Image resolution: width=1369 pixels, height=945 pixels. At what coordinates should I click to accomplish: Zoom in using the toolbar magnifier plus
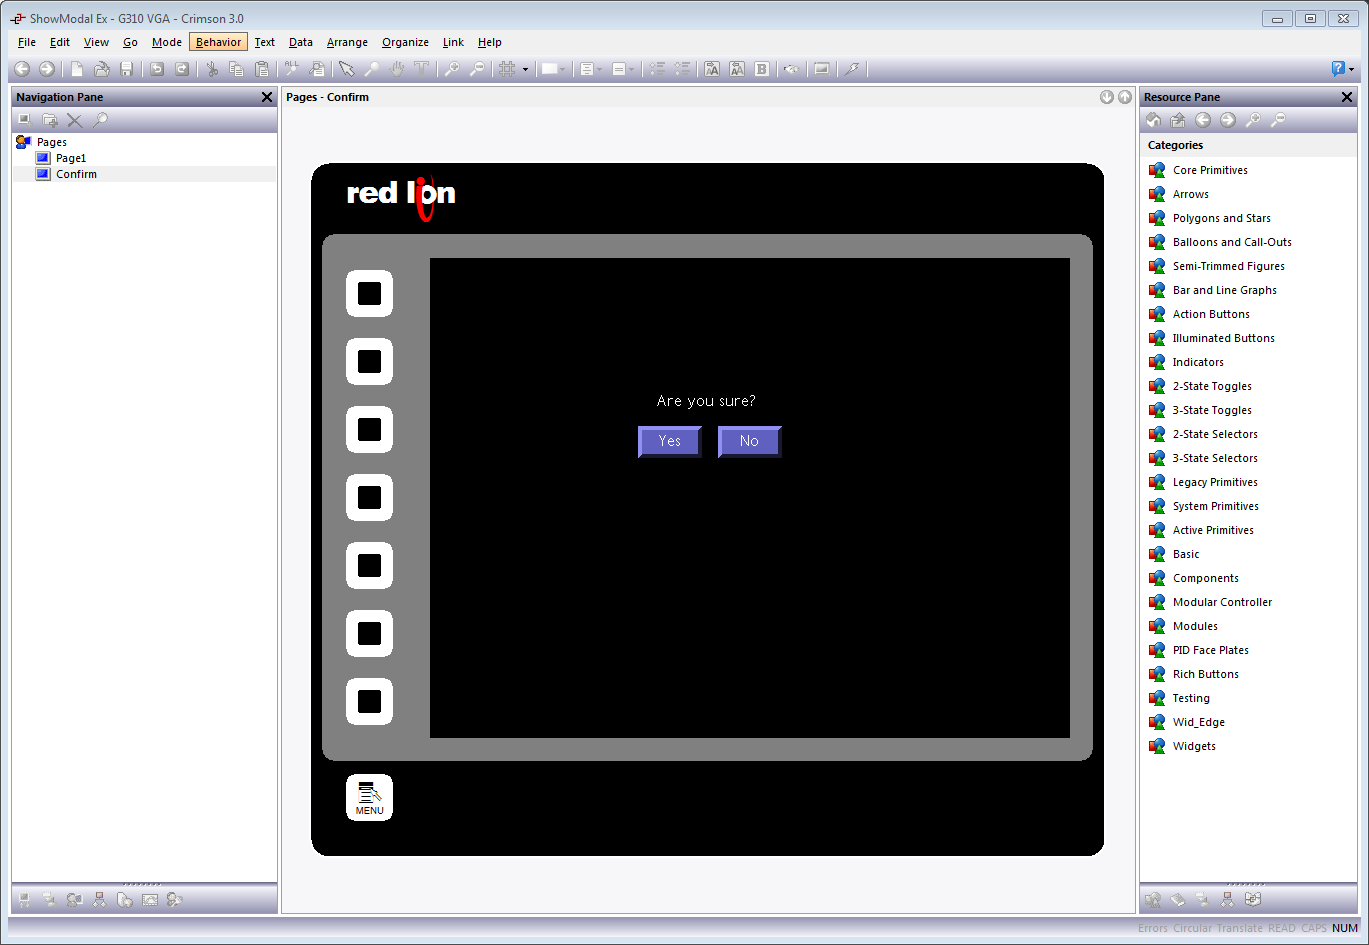coord(452,69)
